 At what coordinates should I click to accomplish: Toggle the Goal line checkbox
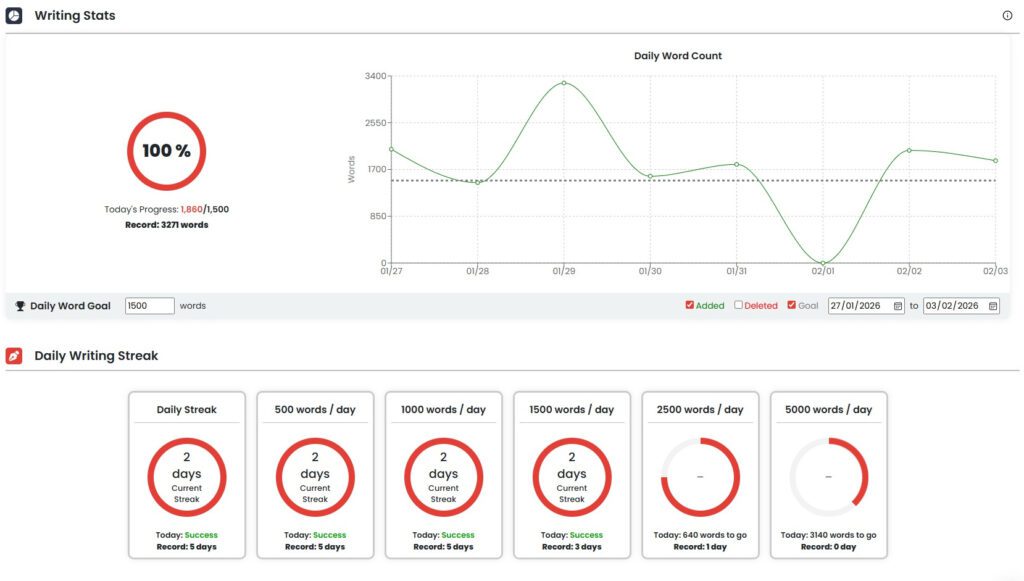pyautogui.click(x=792, y=305)
